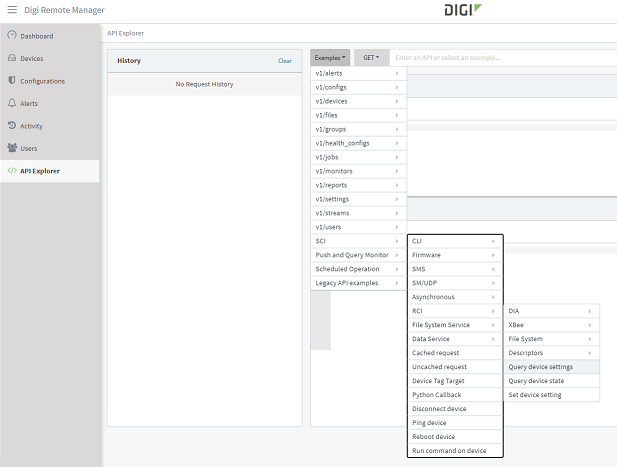Open Legacy API examples entry
This screenshot has width=617, height=467.
pos(358,283)
